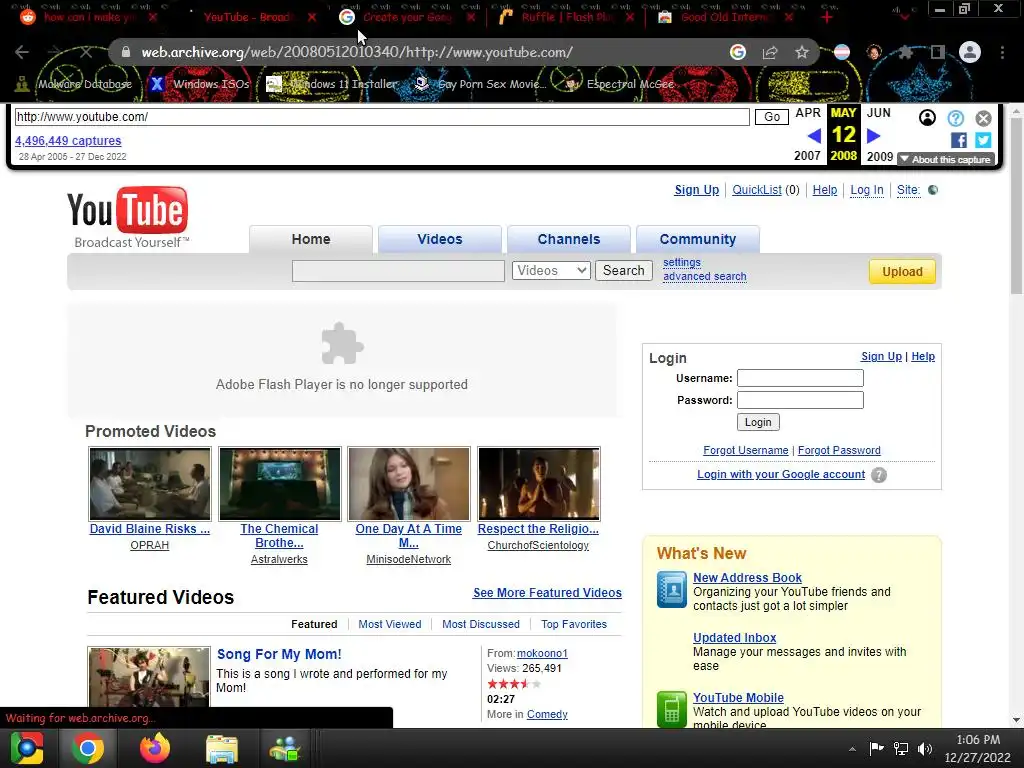Open a new browser tab
The width and height of the screenshot is (1024, 768).
tap(827, 17)
